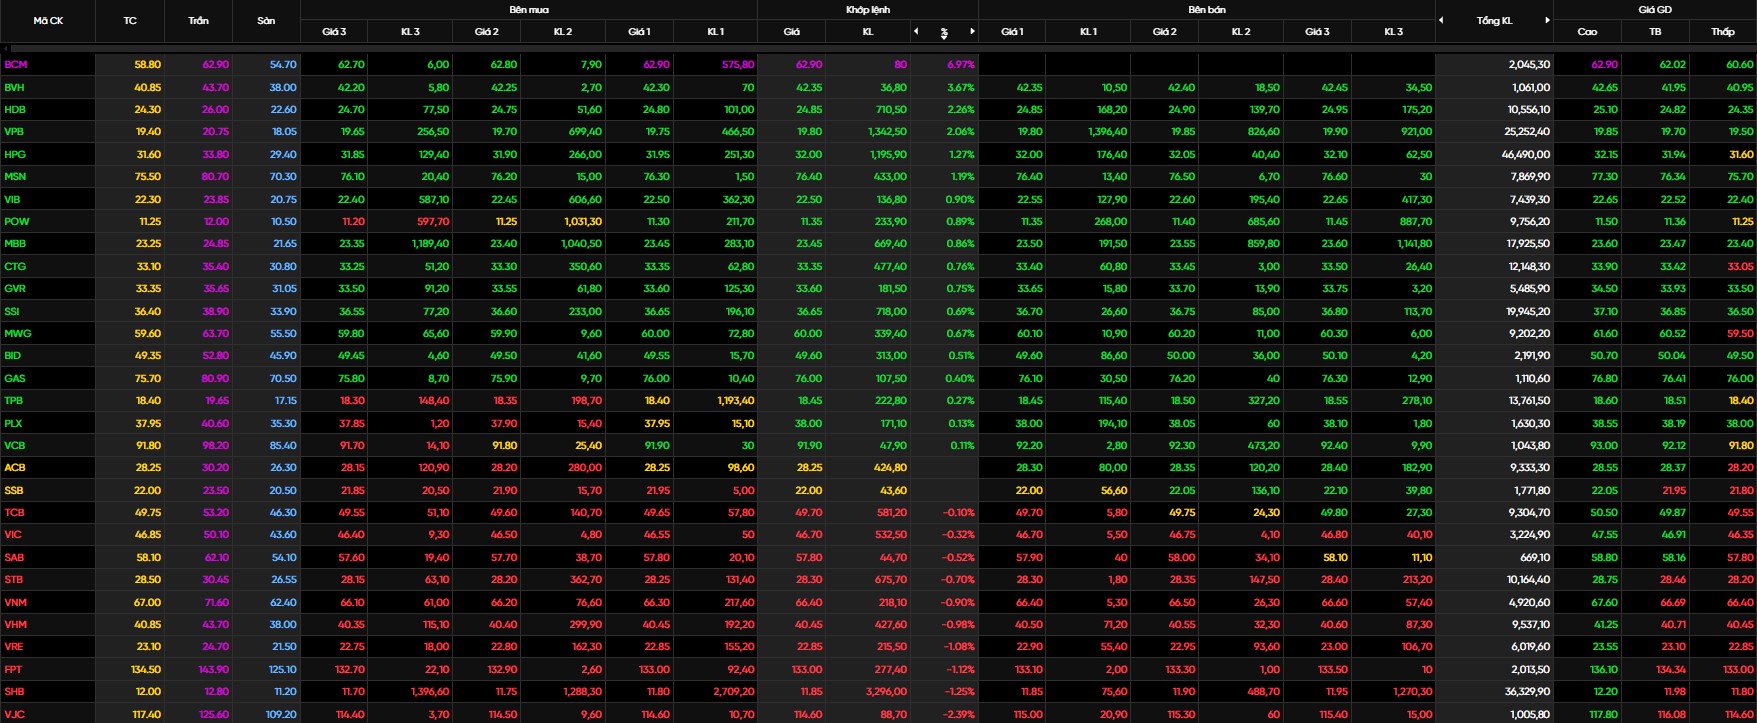Open the VHM stock symbol
Image resolution: width=1757 pixels, height=723 pixels.
pyautogui.click(x=16, y=624)
